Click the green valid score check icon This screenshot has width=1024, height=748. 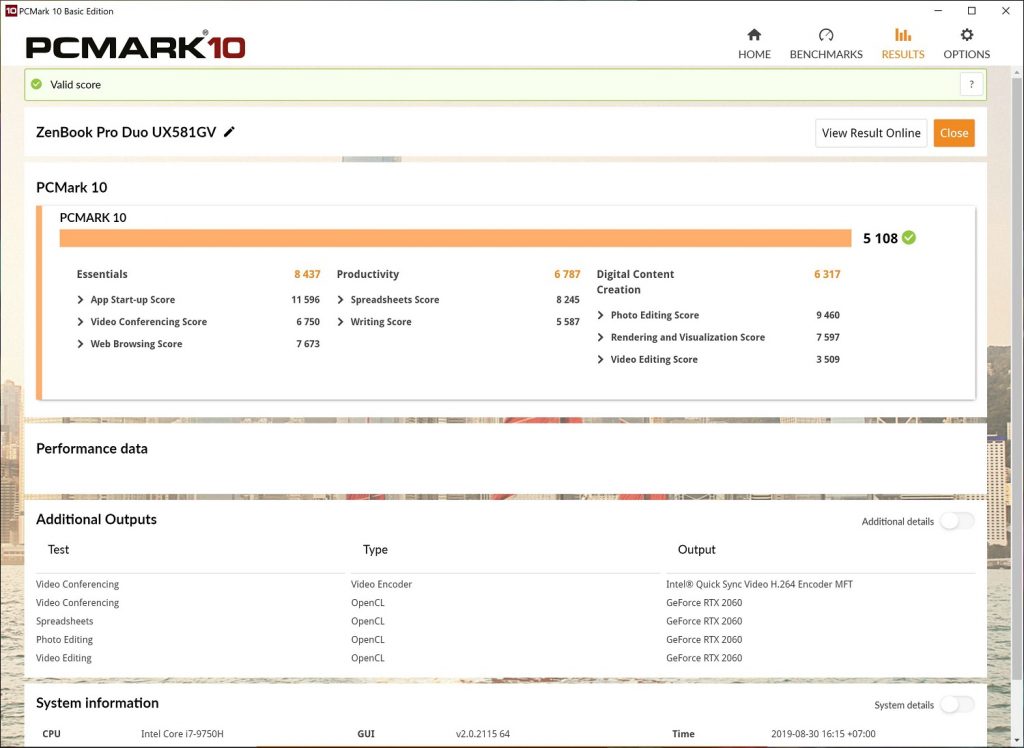point(37,84)
